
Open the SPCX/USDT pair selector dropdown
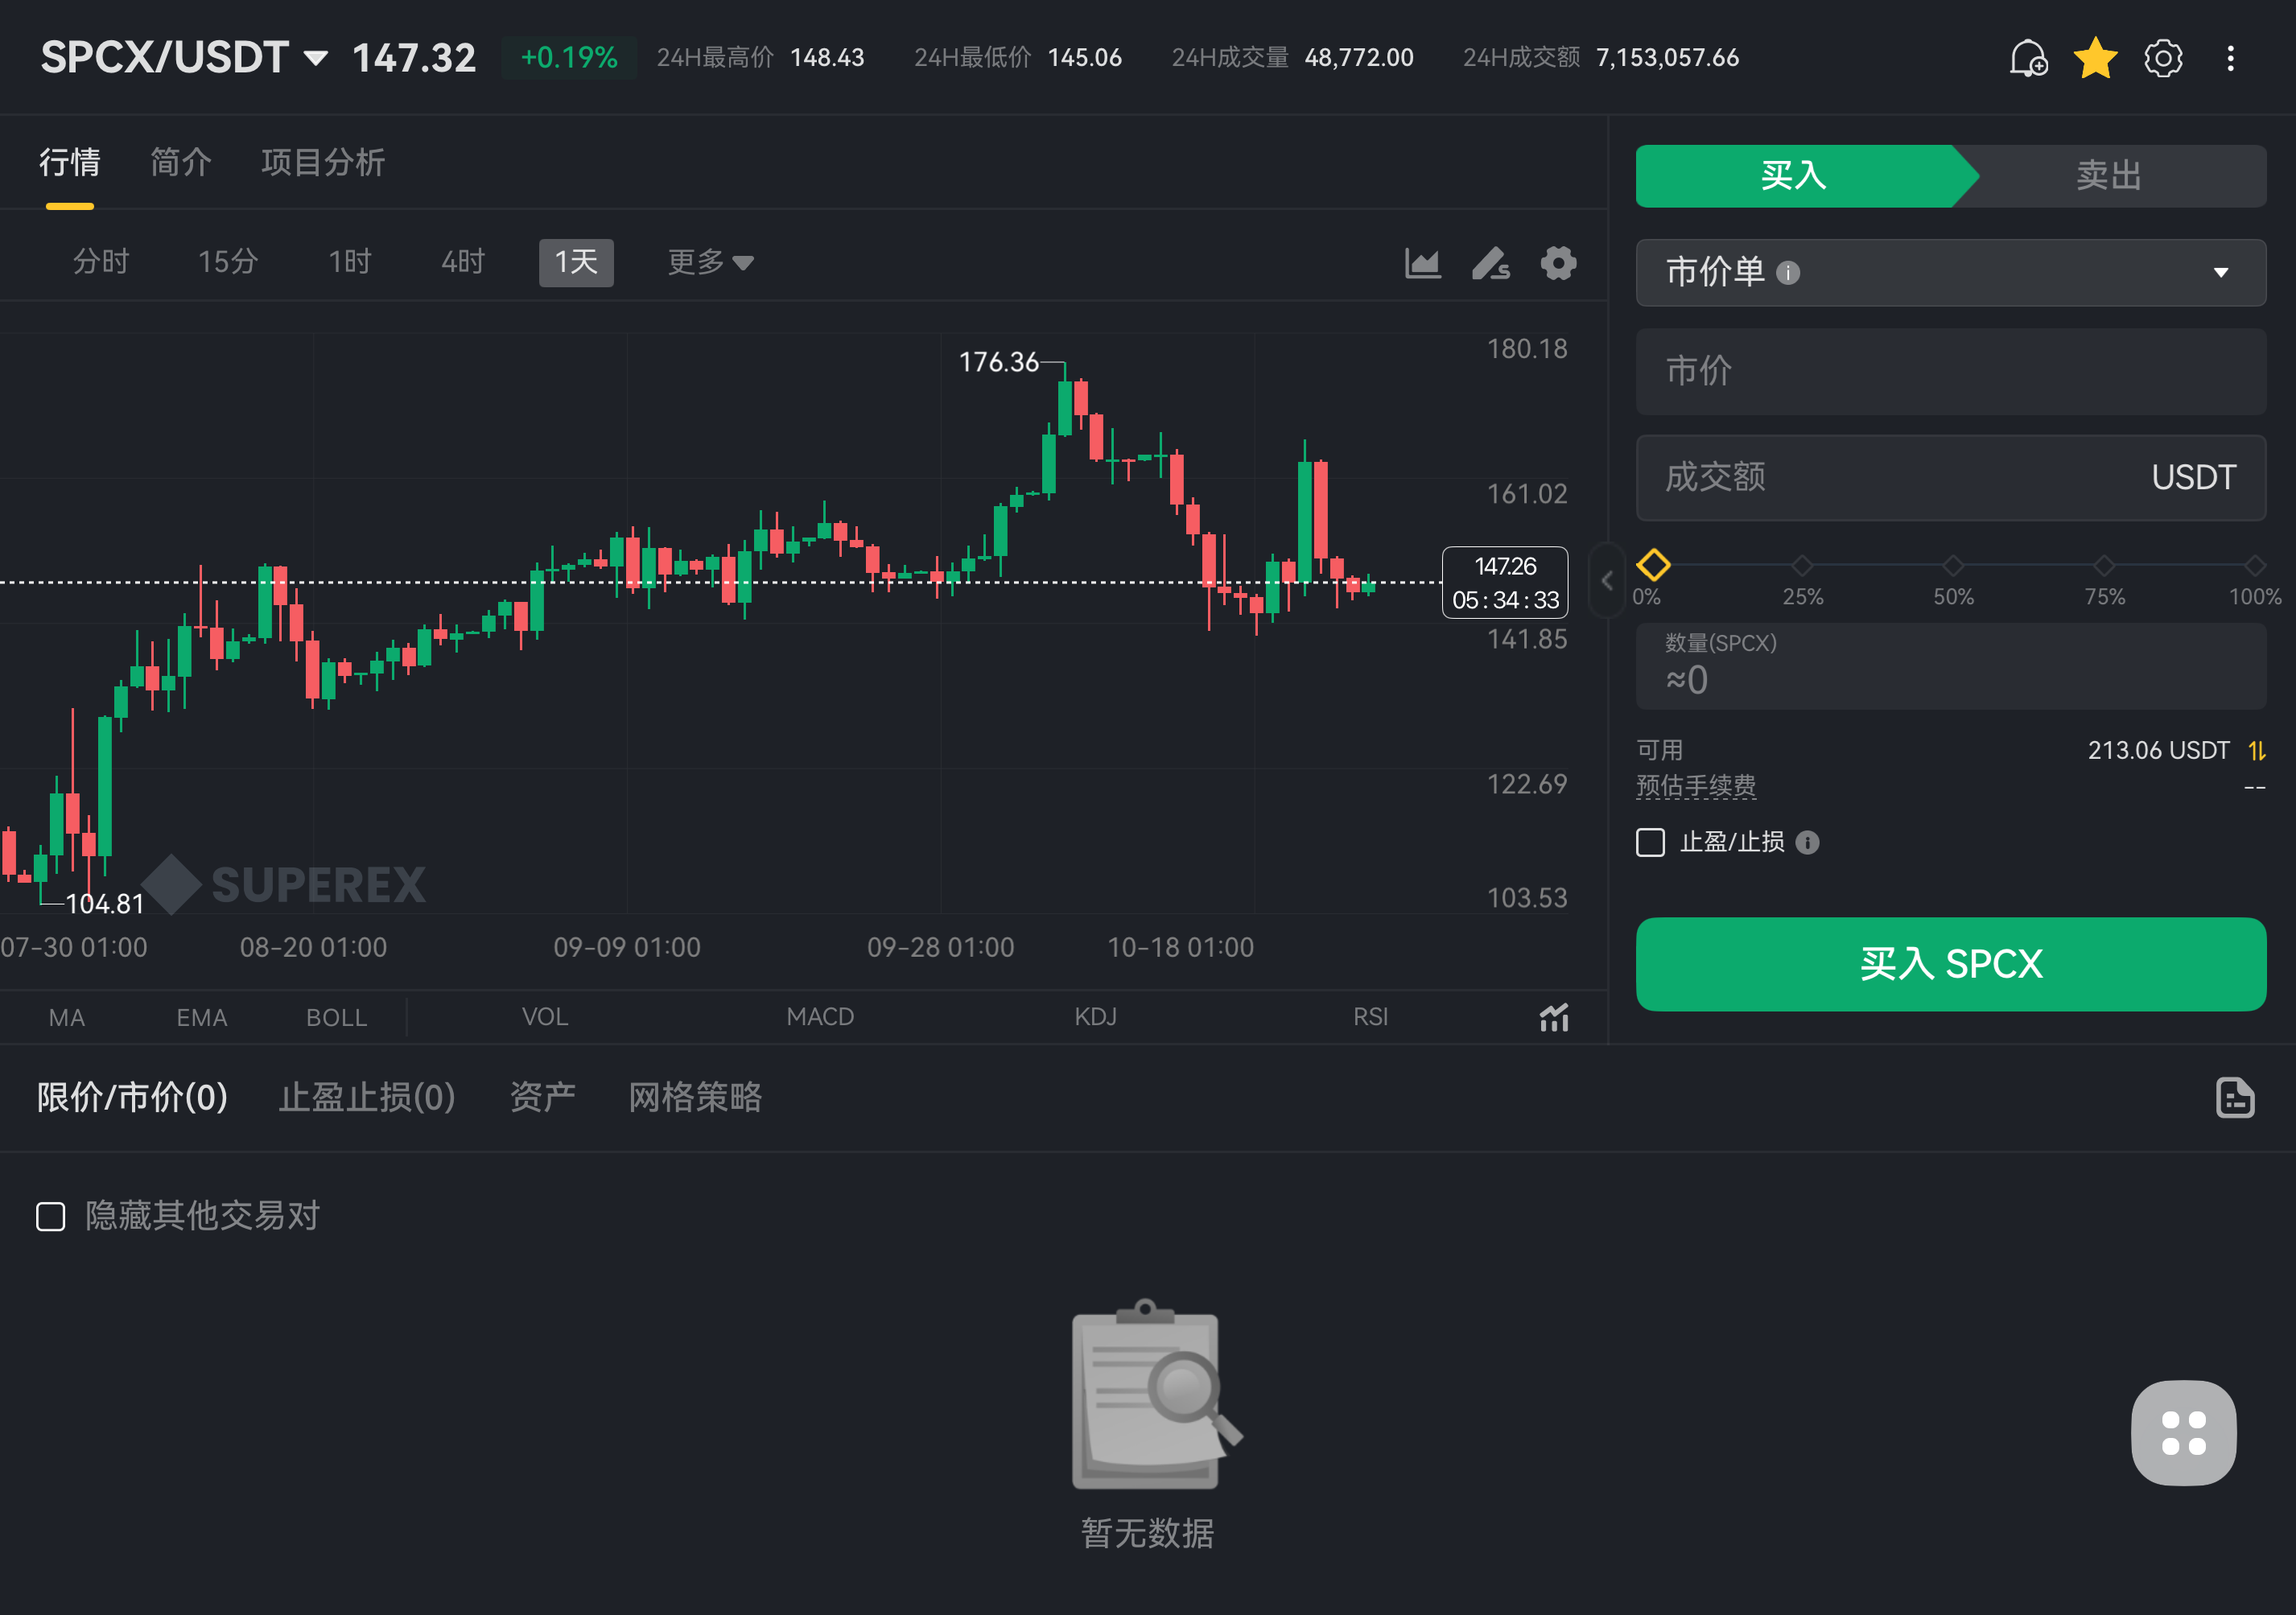(x=184, y=58)
